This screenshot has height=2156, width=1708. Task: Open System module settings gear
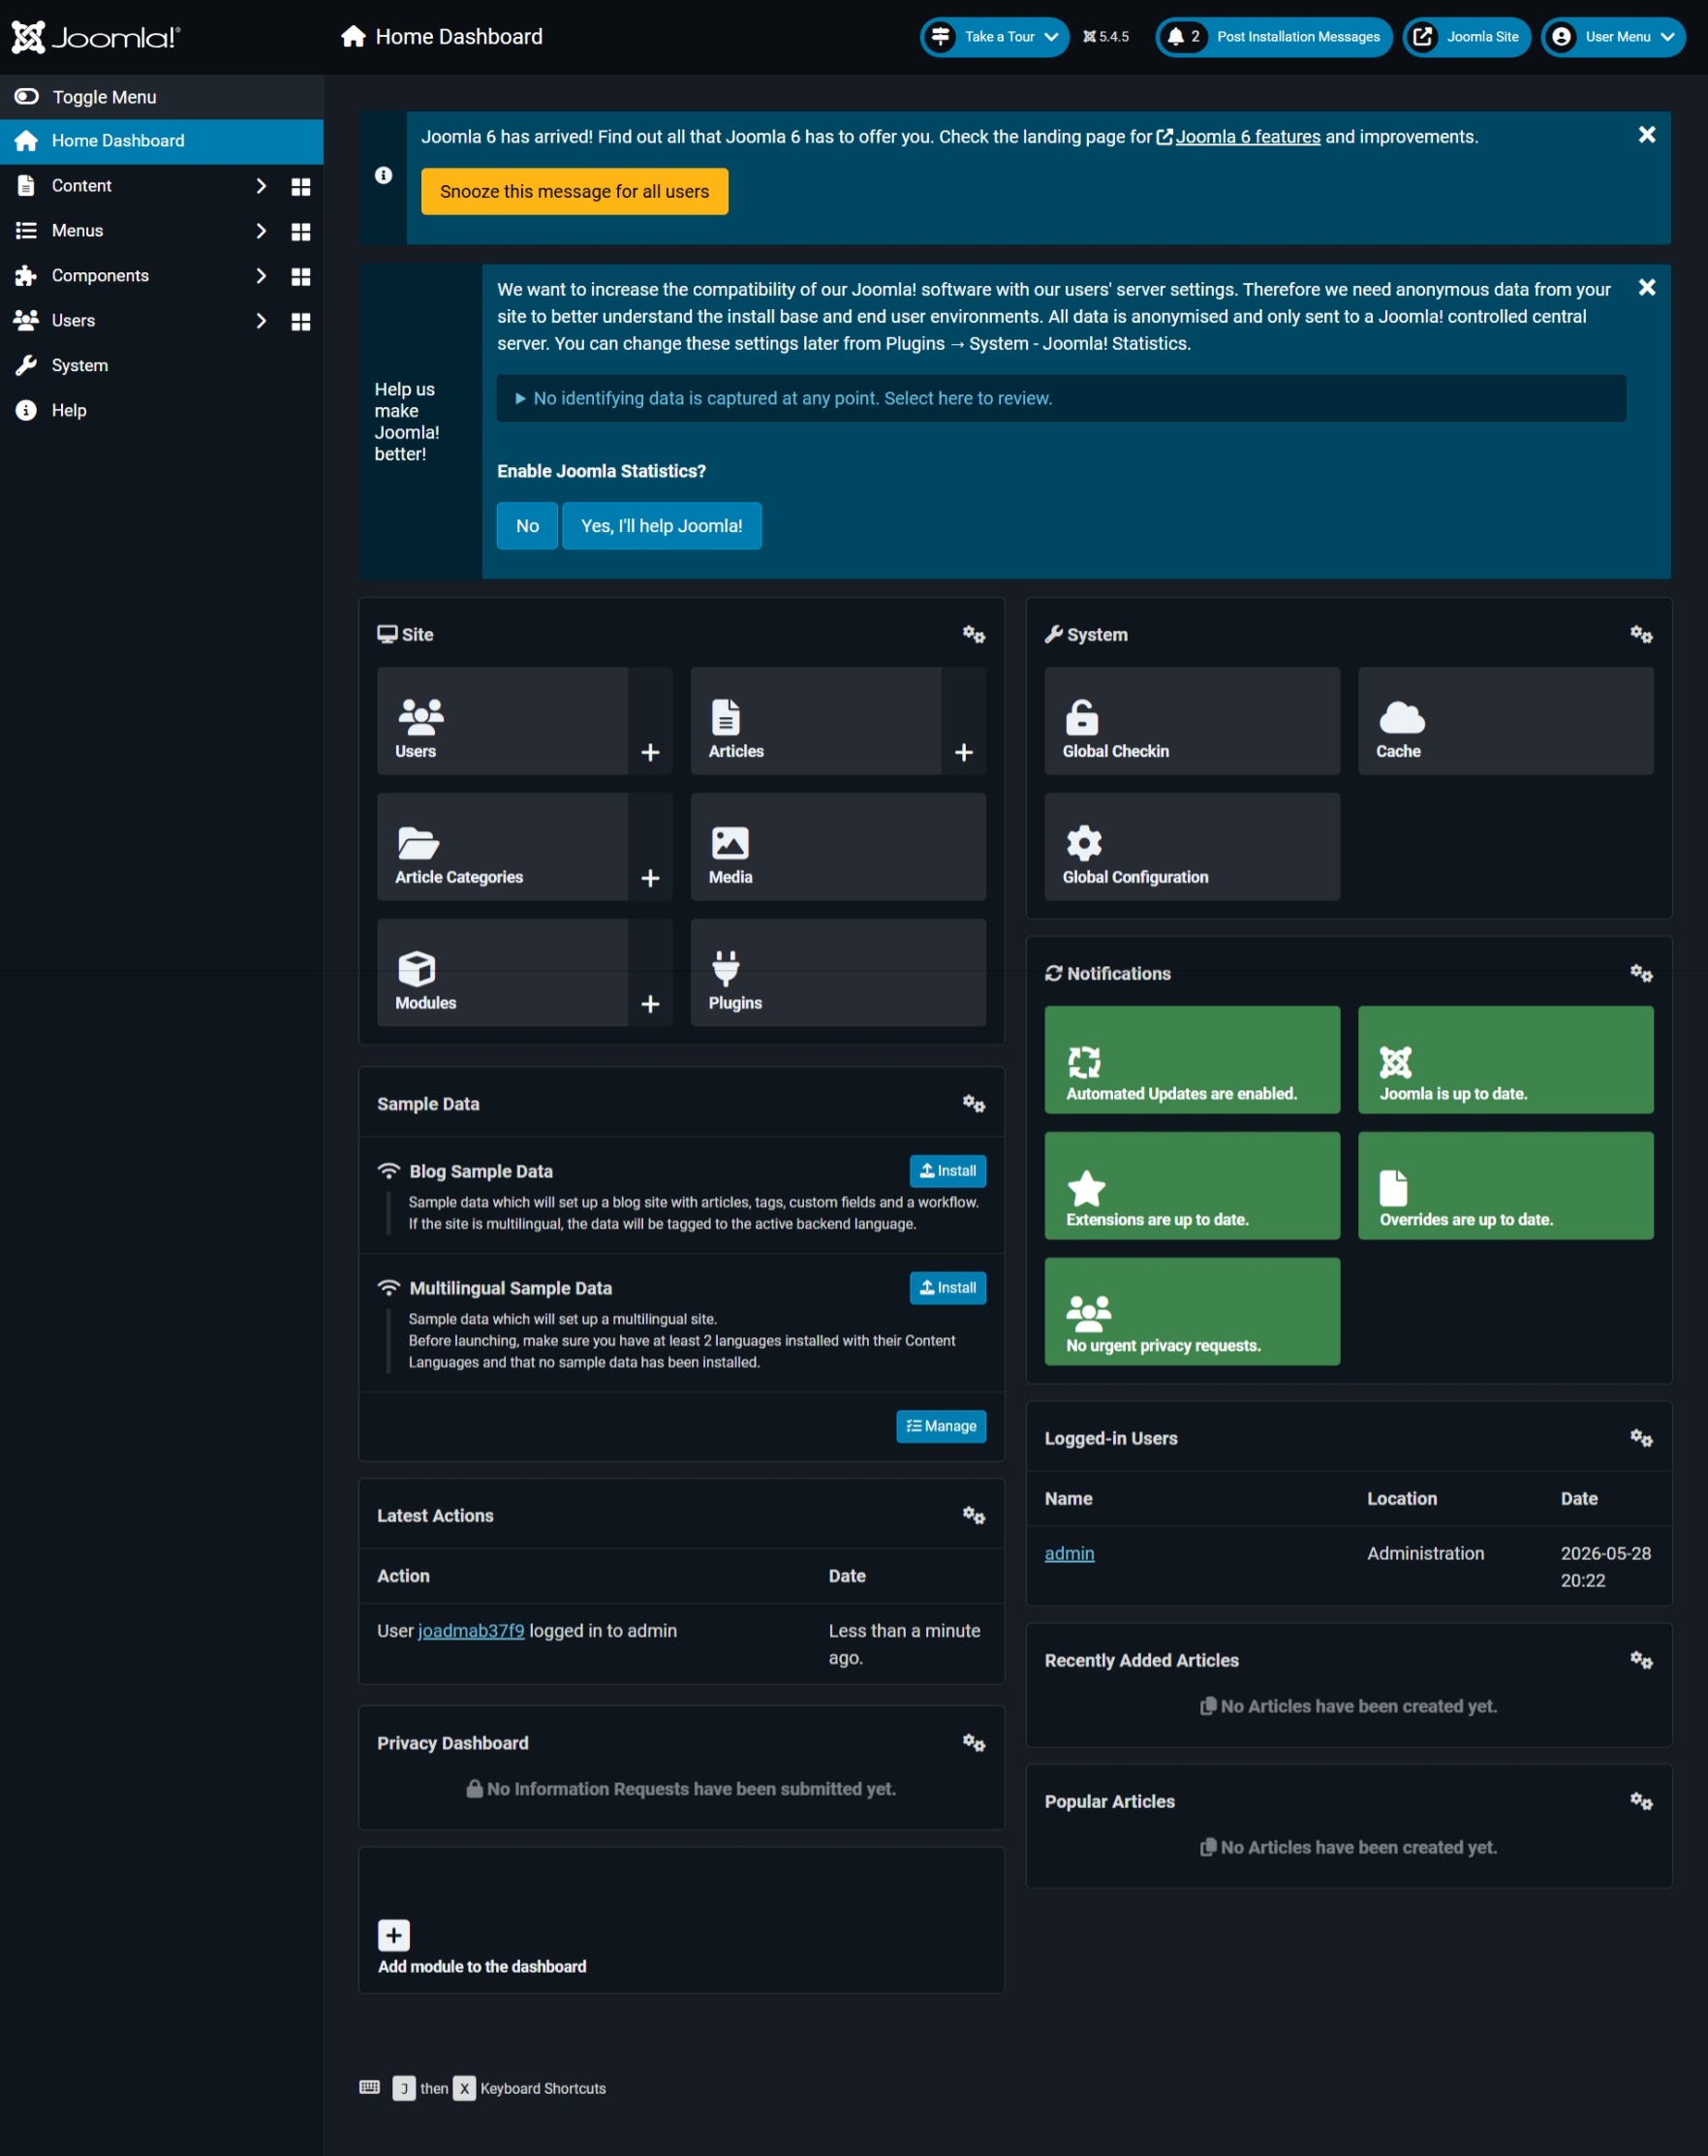pyautogui.click(x=1641, y=634)
